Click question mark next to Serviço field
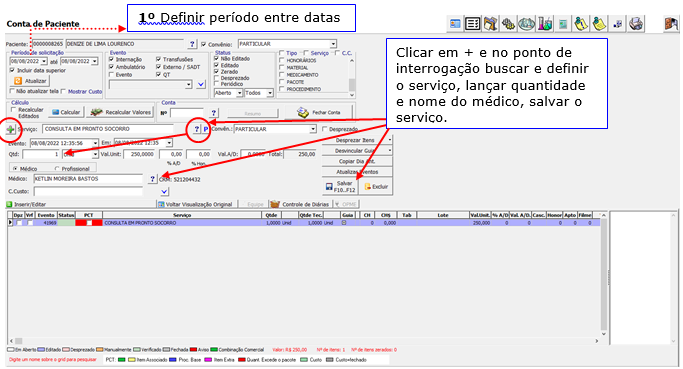Screen dimensions: 683x369 (196, 129)
